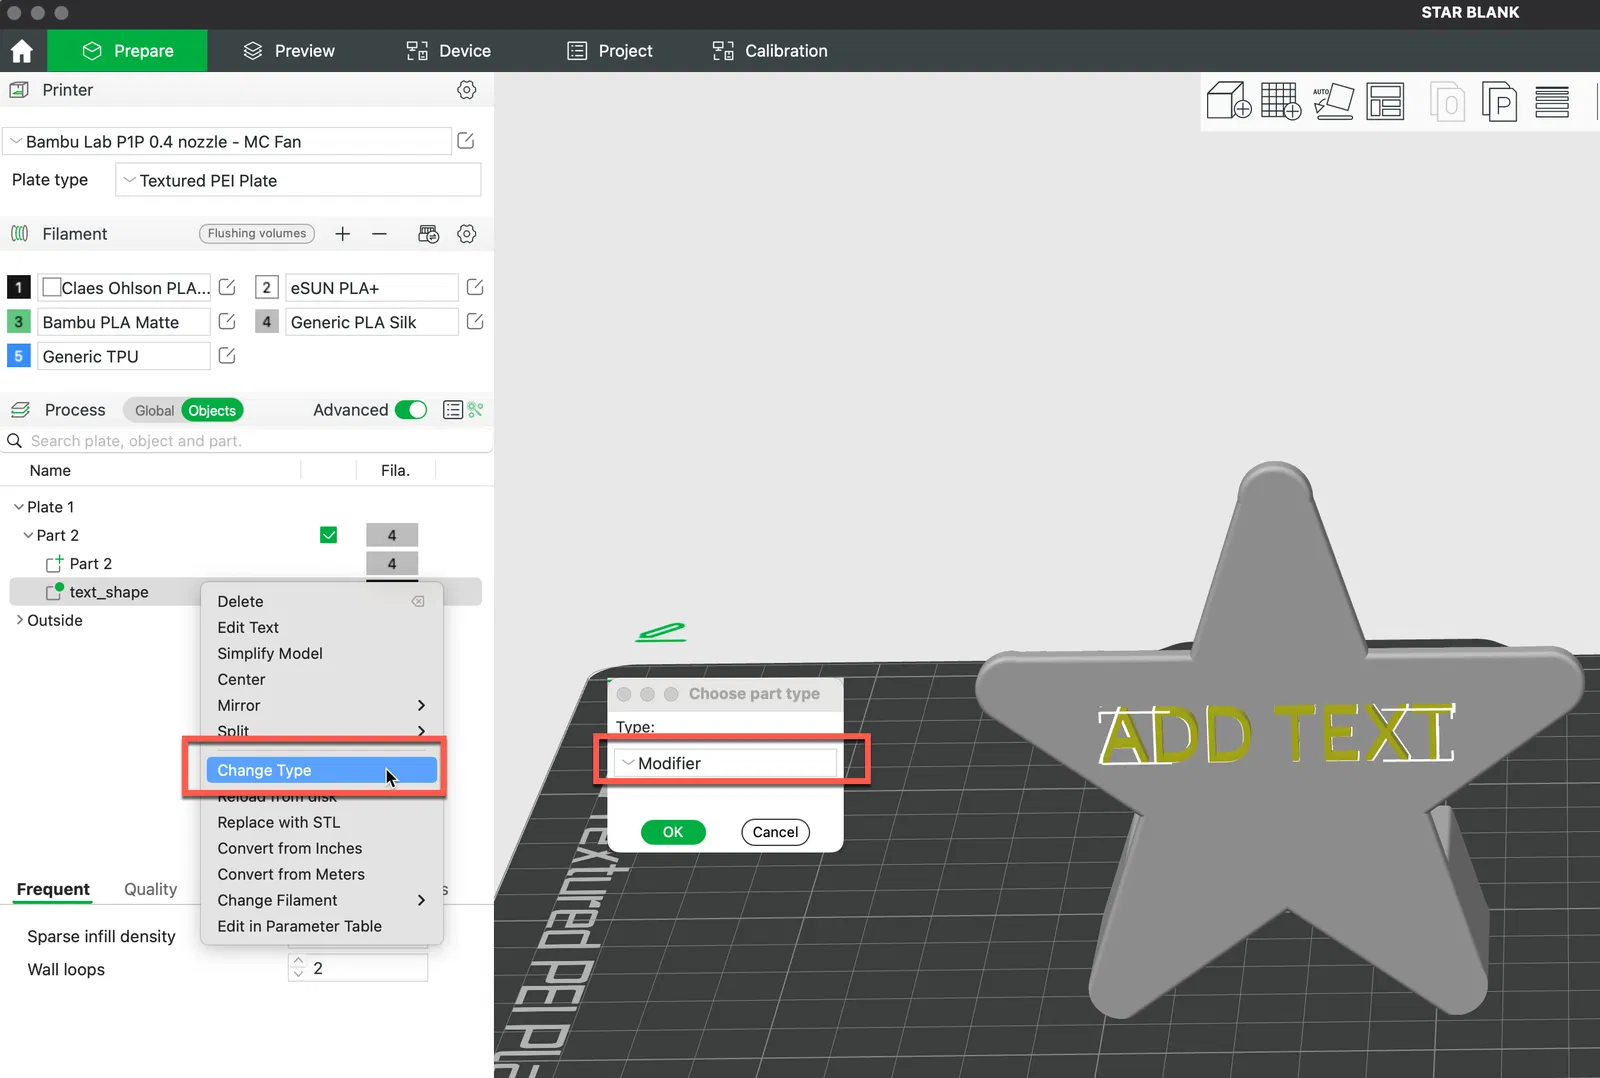The image size is (1600, 1078).
Task: Switch process scope to Objects
Action: (212, 411)
